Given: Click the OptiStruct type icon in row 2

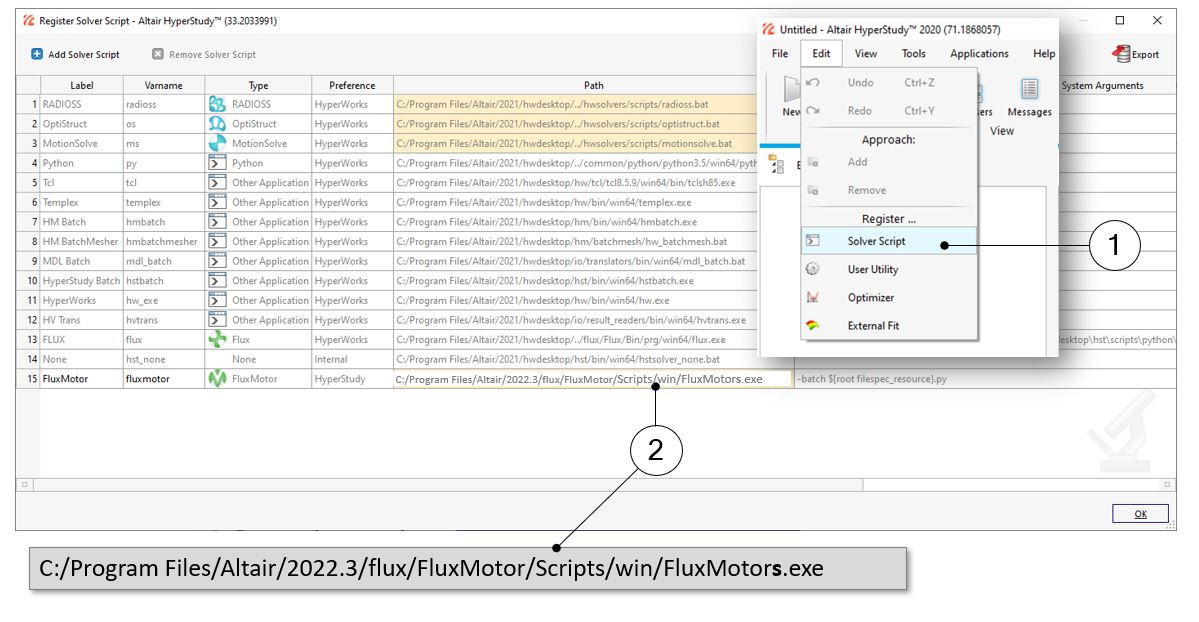Looking at the screenshot, I should point(217,124).
